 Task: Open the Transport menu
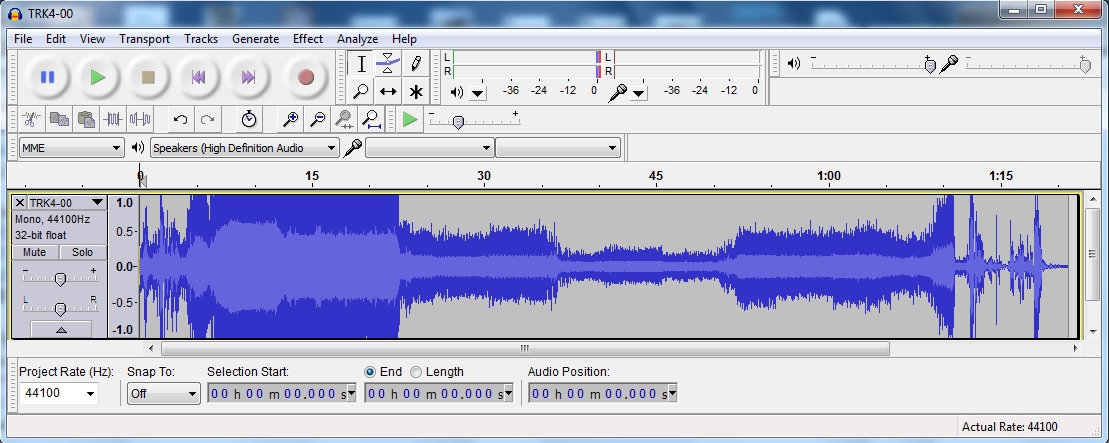144,39
